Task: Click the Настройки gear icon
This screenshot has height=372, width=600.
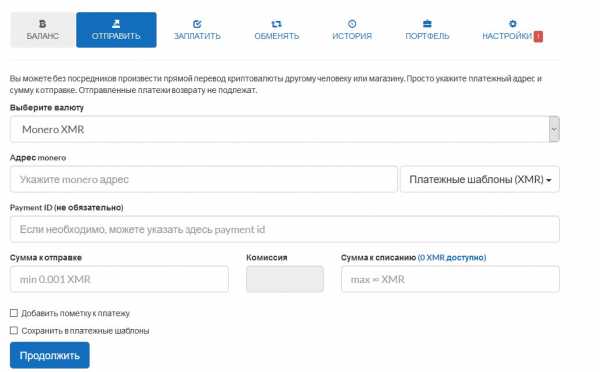Action: [x=512, y=24]
